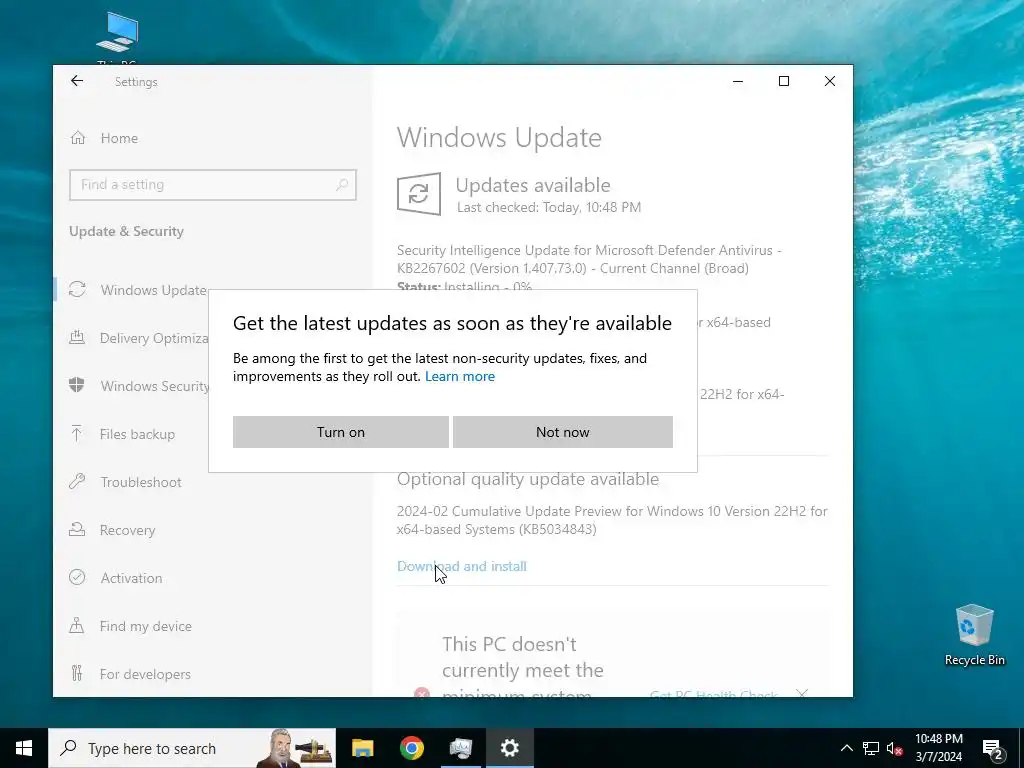Select the Last checked time text

(x=549, y=208)
